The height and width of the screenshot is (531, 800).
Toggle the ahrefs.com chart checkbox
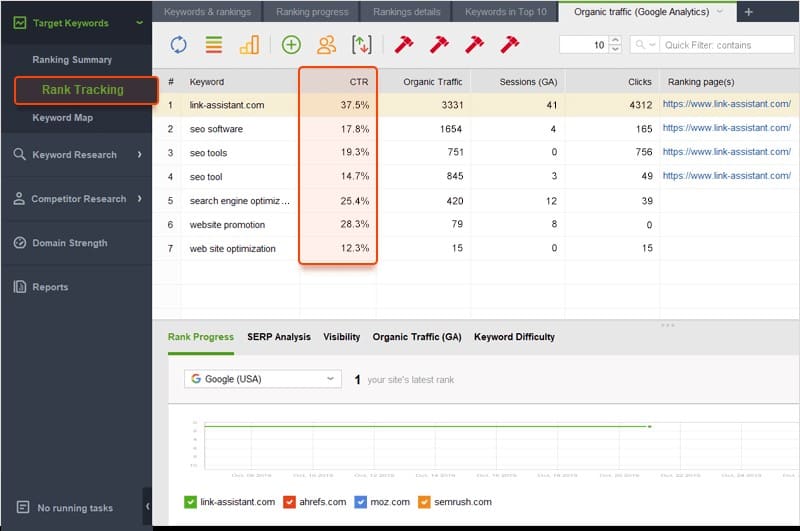tap(289, 502)
